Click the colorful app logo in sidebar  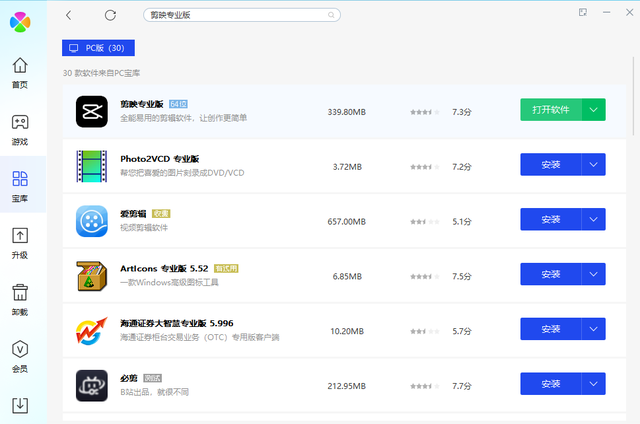[20, 22]
